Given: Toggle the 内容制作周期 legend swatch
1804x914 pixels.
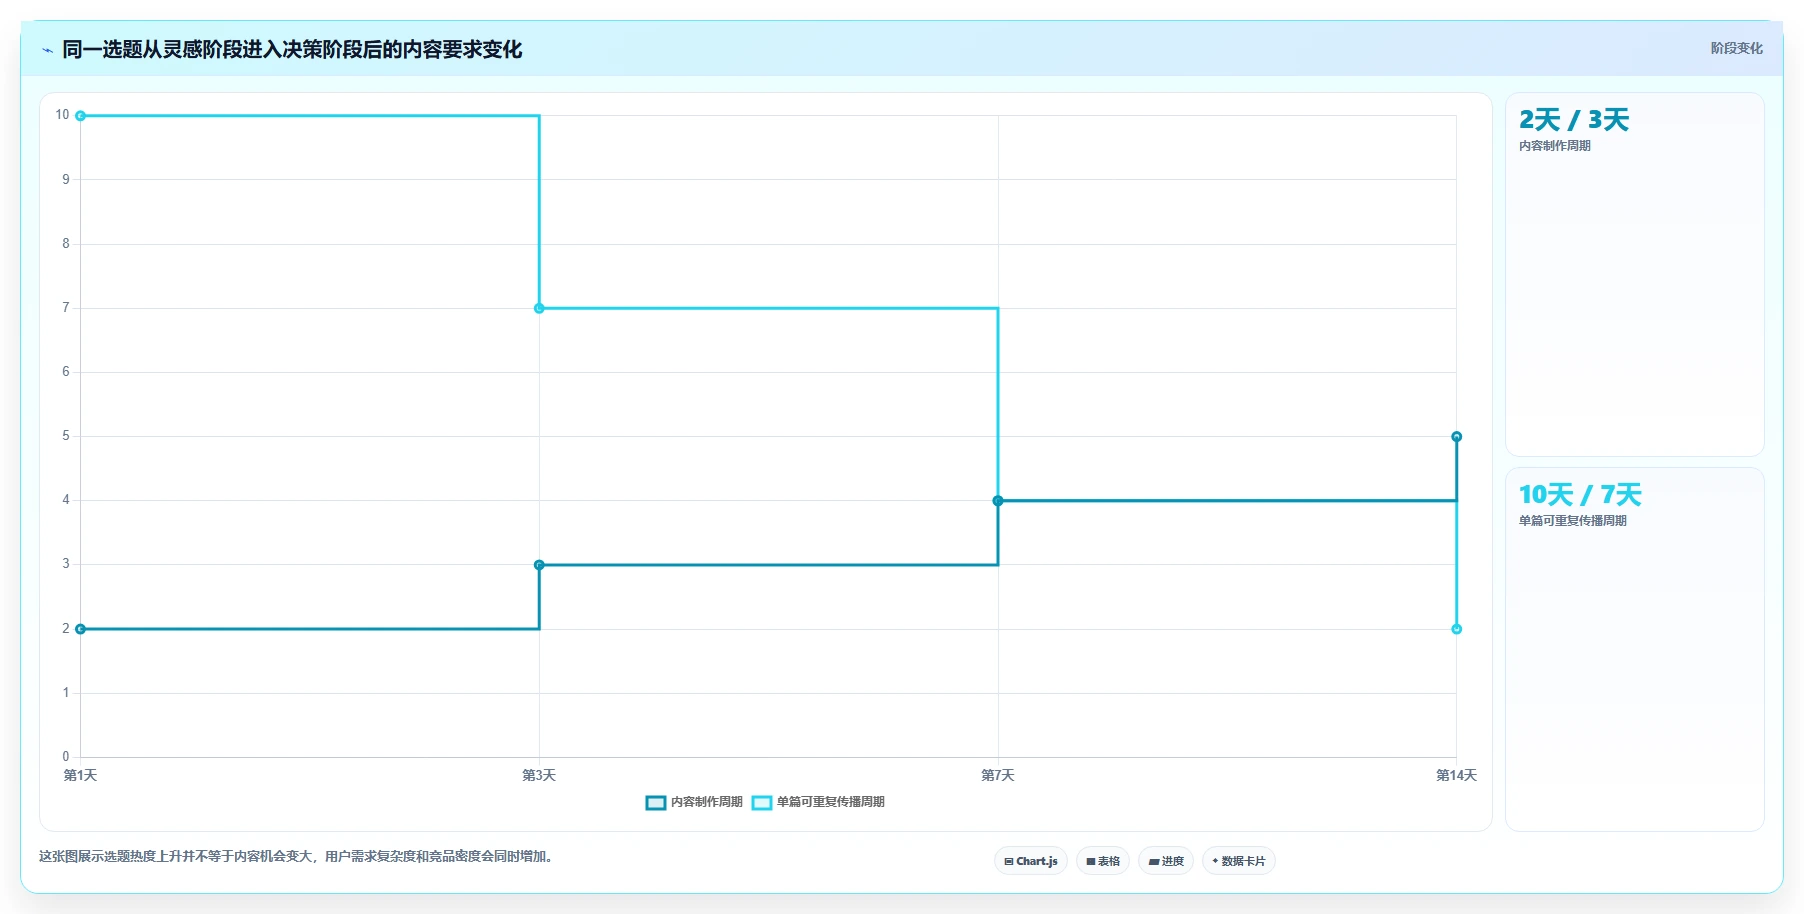Looking at the screenshot, I should pyautogui.click(x=656, y=802).
